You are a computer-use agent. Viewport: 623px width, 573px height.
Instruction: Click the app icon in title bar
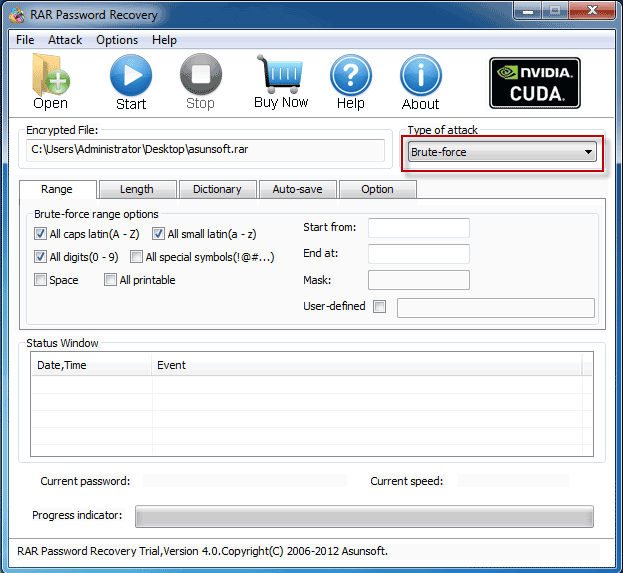click(x=17, y=15)
